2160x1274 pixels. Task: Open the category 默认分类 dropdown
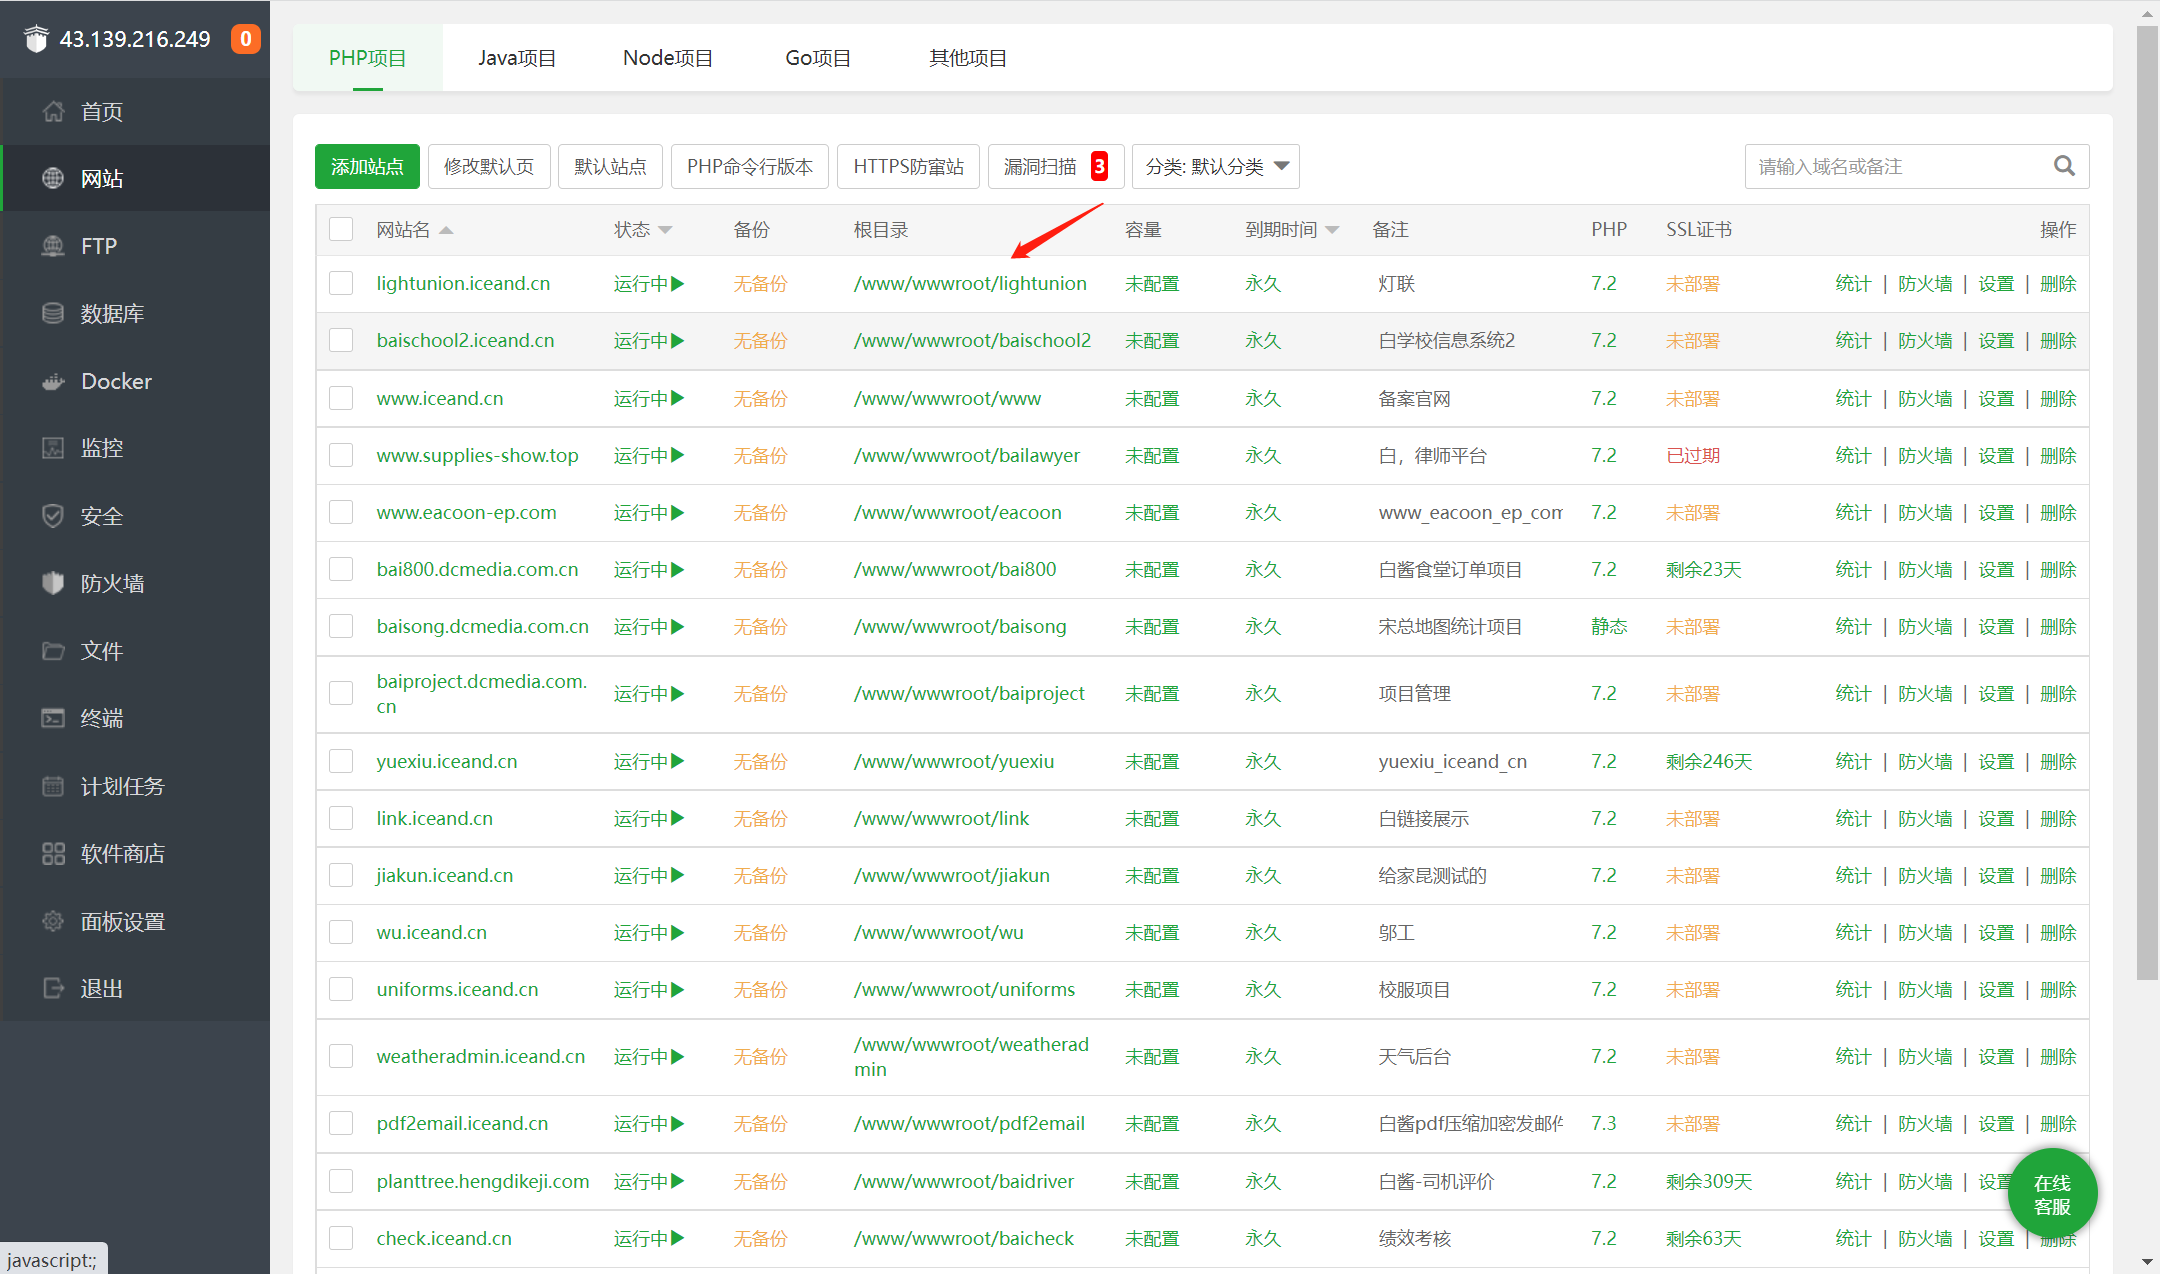pos(1215,166)
